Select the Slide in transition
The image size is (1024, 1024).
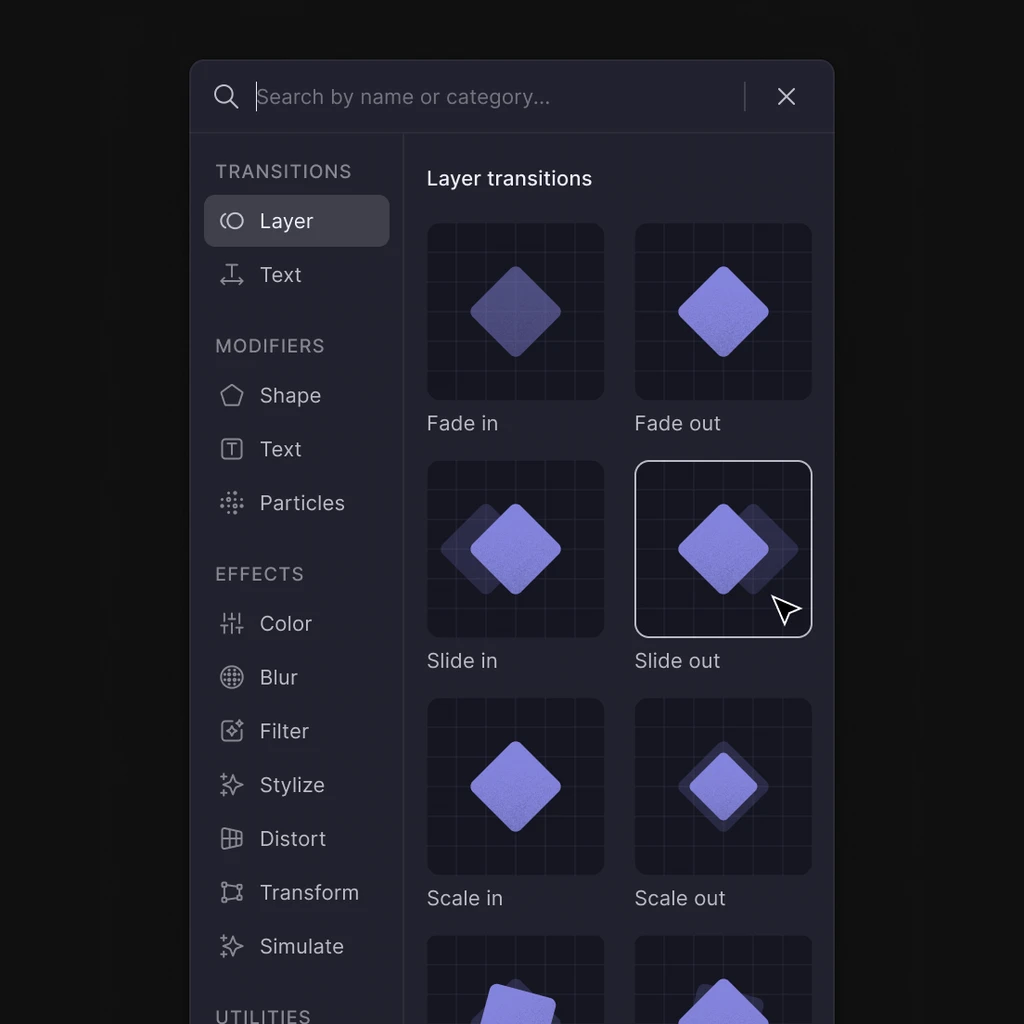coord(515,548)
